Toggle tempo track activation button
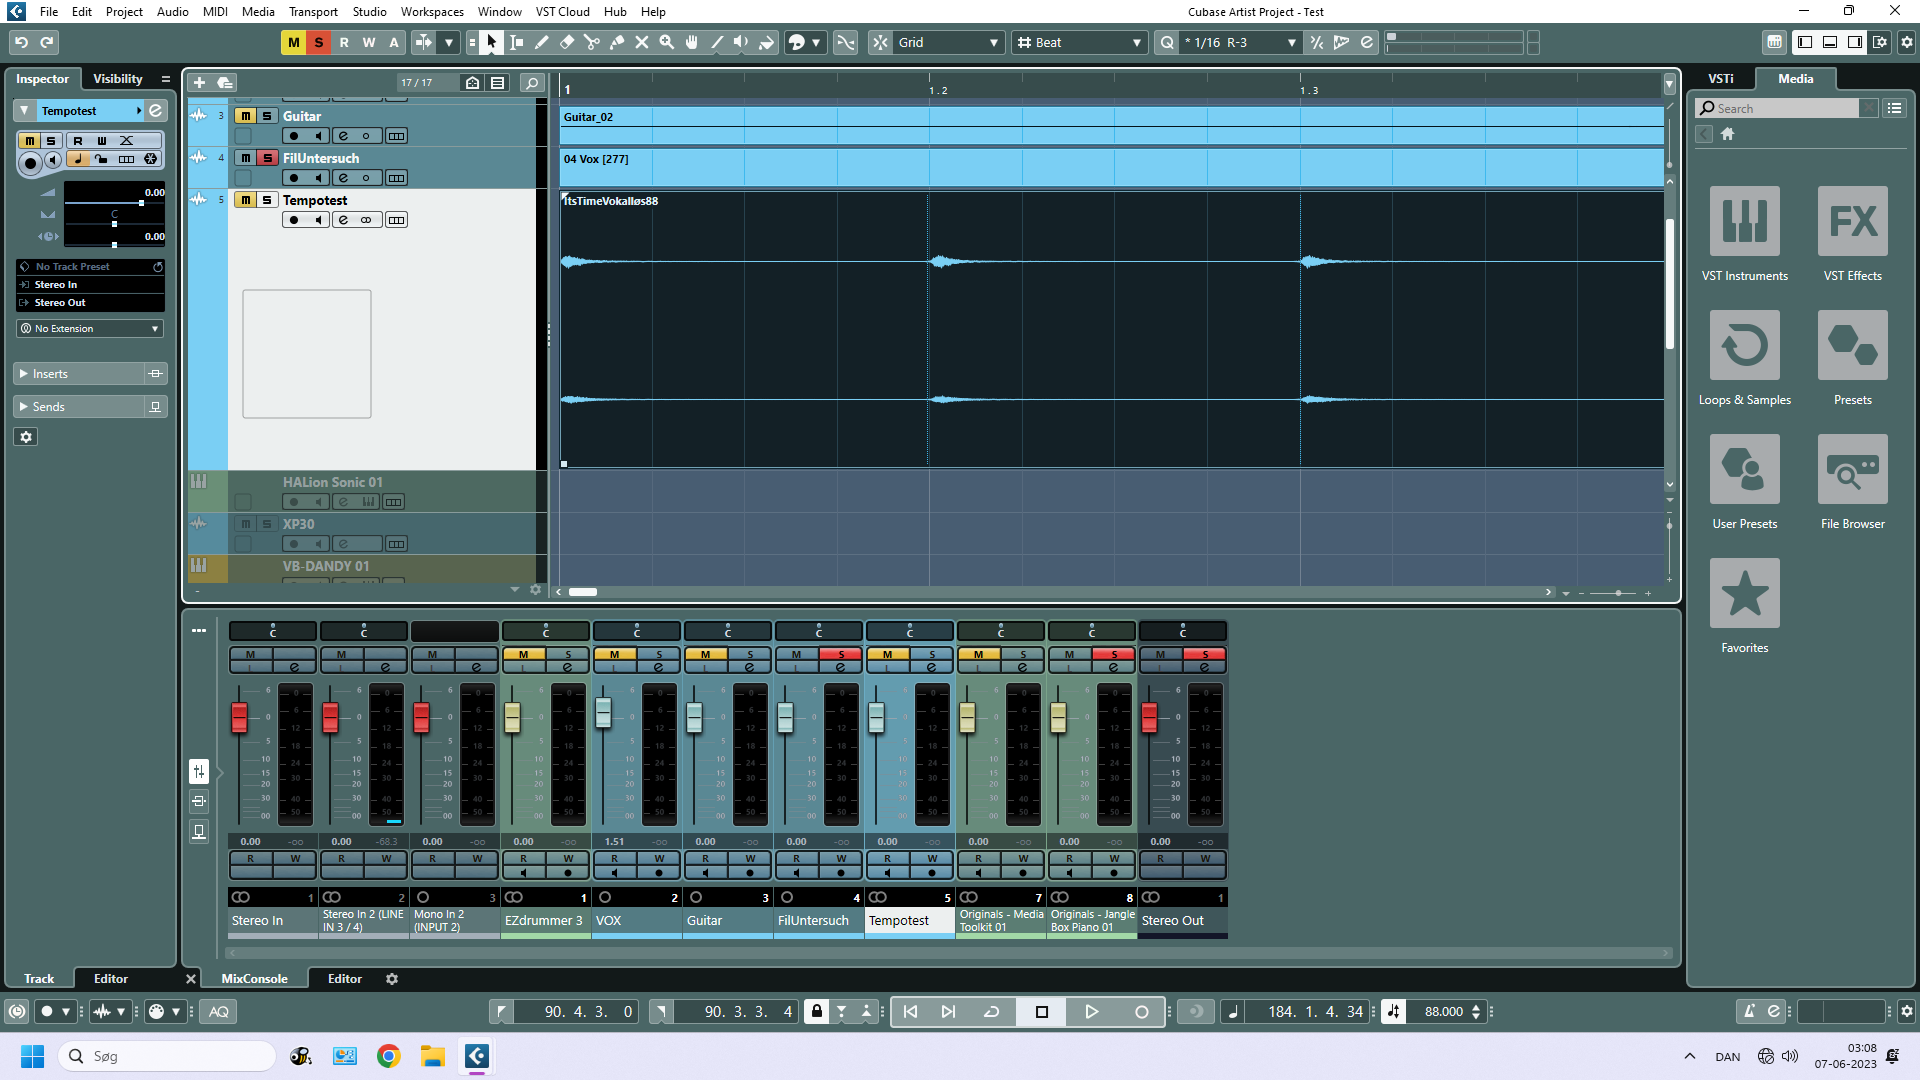The image size is (1920, 1080). (x=1393, y=1011)
